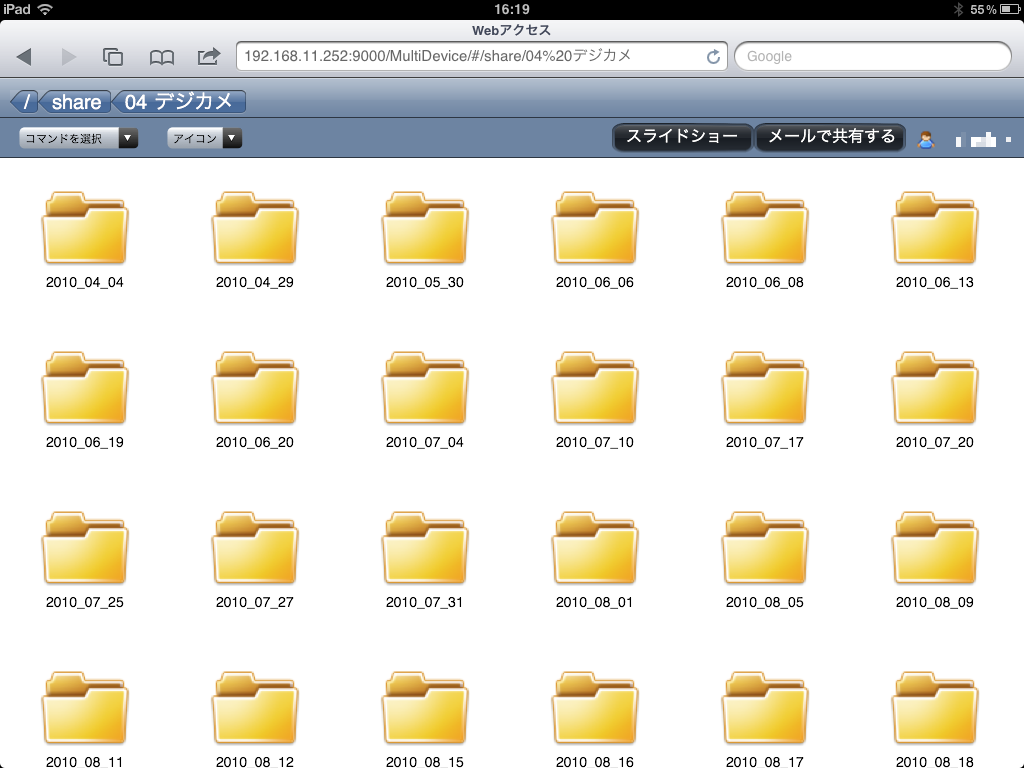Tap the Safari share/action icon
Image resolution: width=1024 pixels, height=768 pixels.
pos(209,56)
